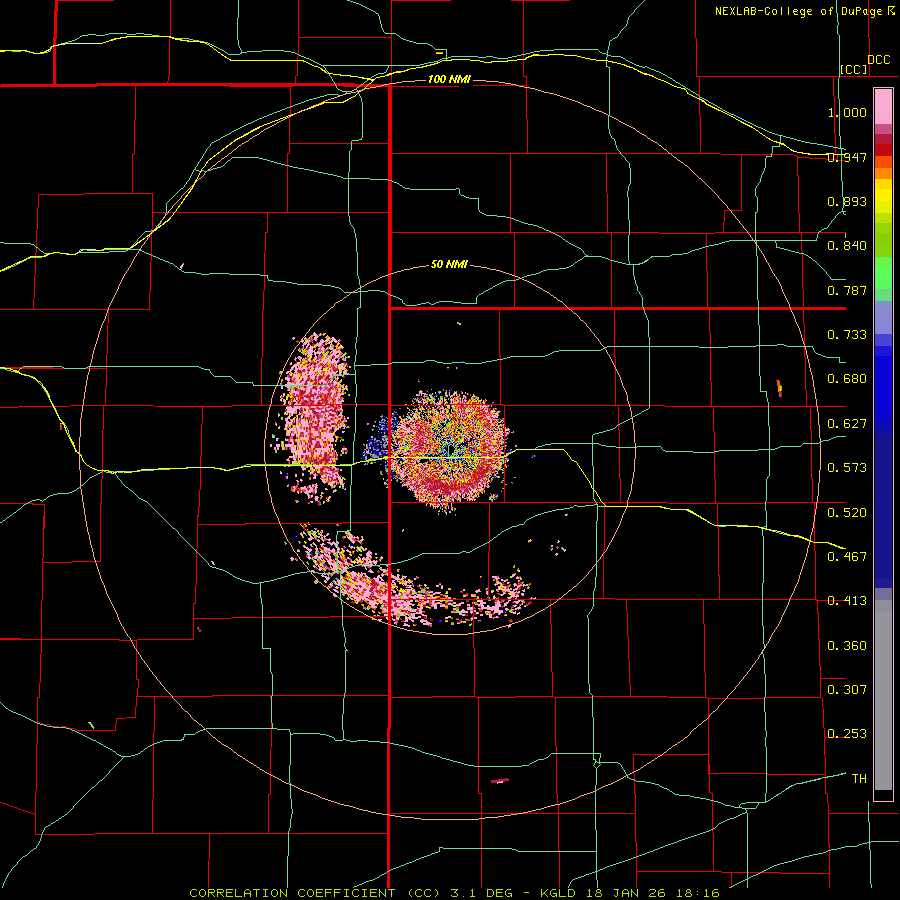Click the "0.840" color scale value

(x=847, y=246)
